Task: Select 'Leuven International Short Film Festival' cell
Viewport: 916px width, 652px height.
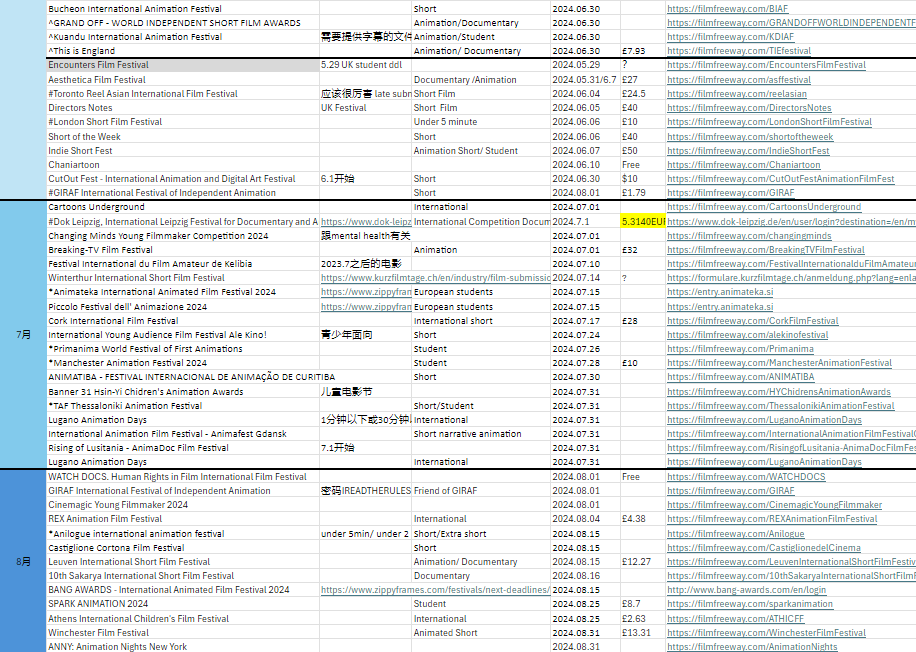Action: [x=183, y=562]
